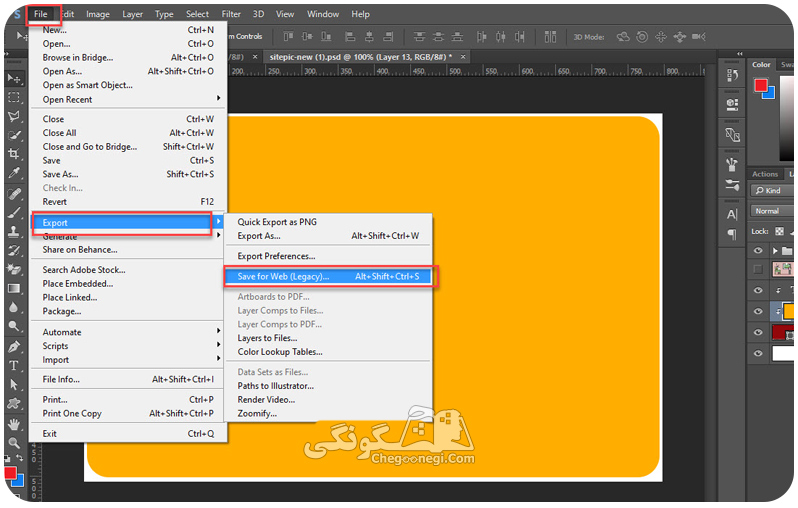
Task: Click the Color panel blue background swatch
Action: 769,93
